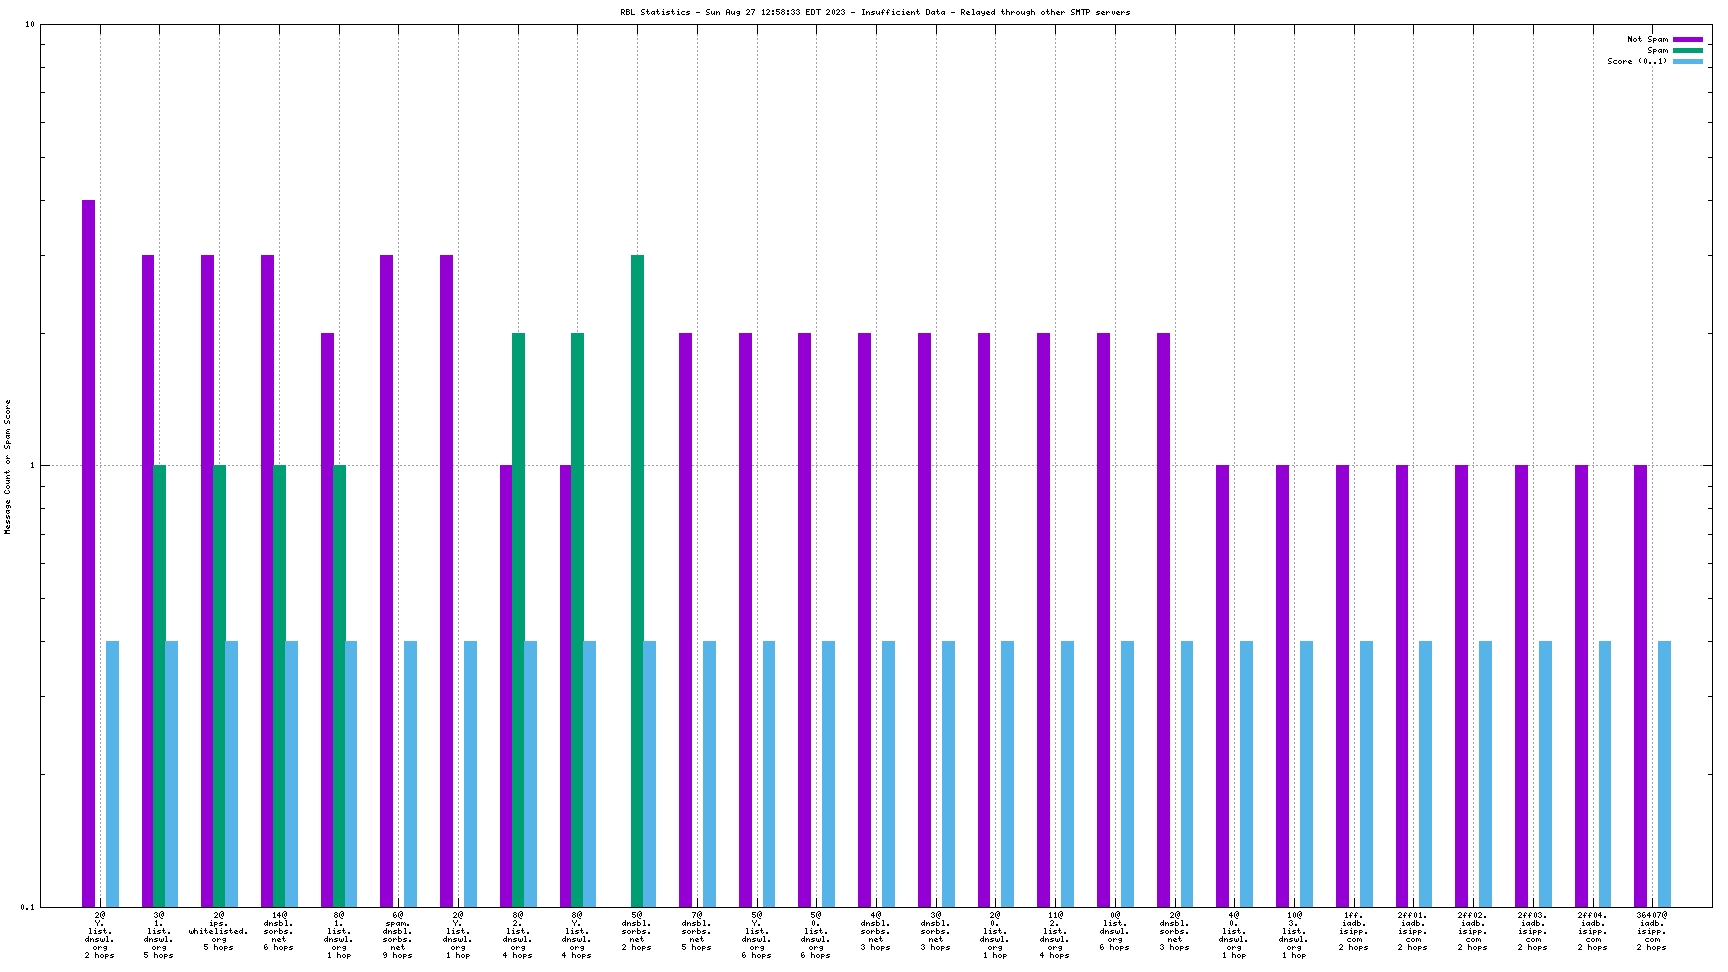This screenshot has height=972, width=1728.
Task: Click blue score bar for 36407@ iadb.isipp.com
Action: 1664,774
